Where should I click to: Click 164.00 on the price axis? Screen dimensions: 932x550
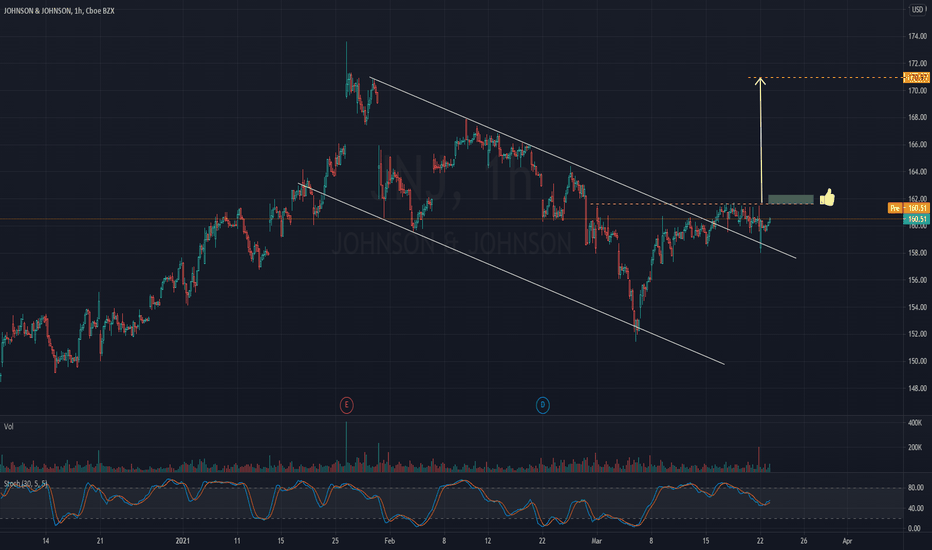917,172
